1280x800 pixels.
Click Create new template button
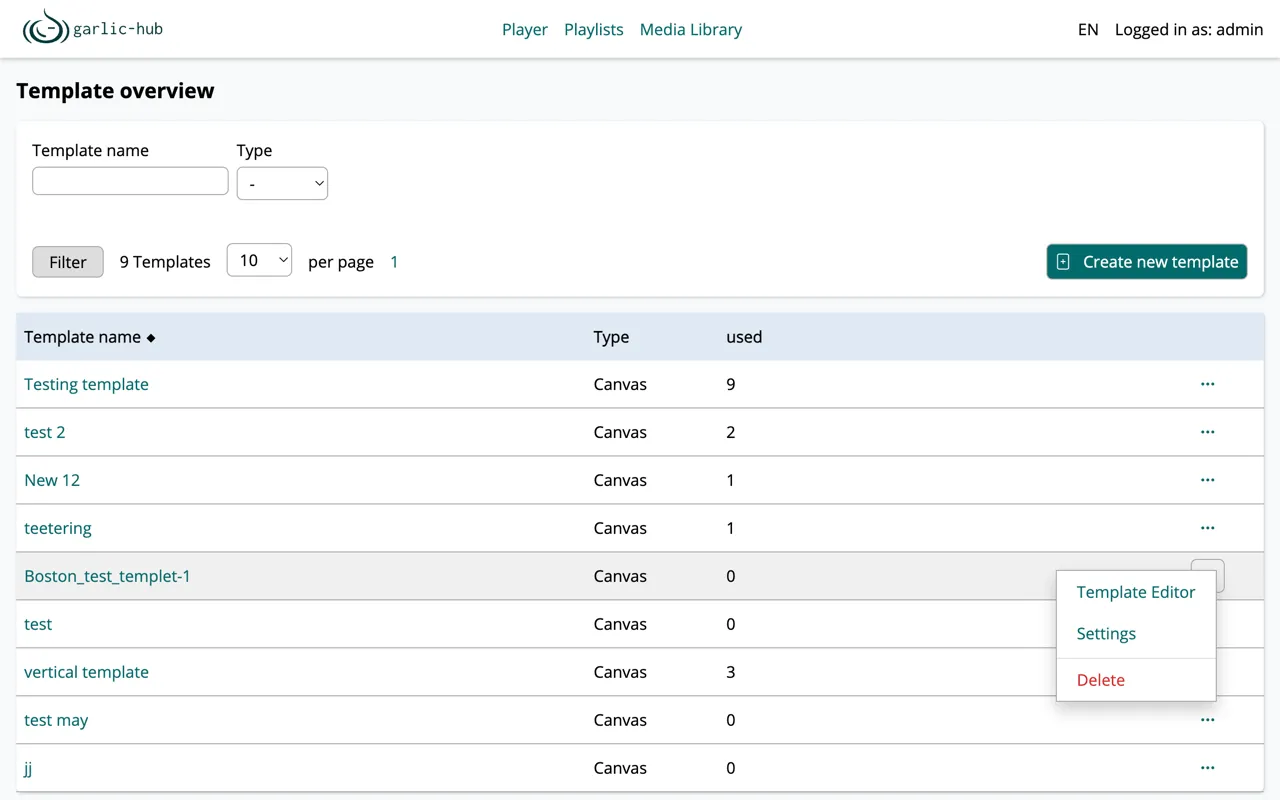click(x=1147, y=262)
